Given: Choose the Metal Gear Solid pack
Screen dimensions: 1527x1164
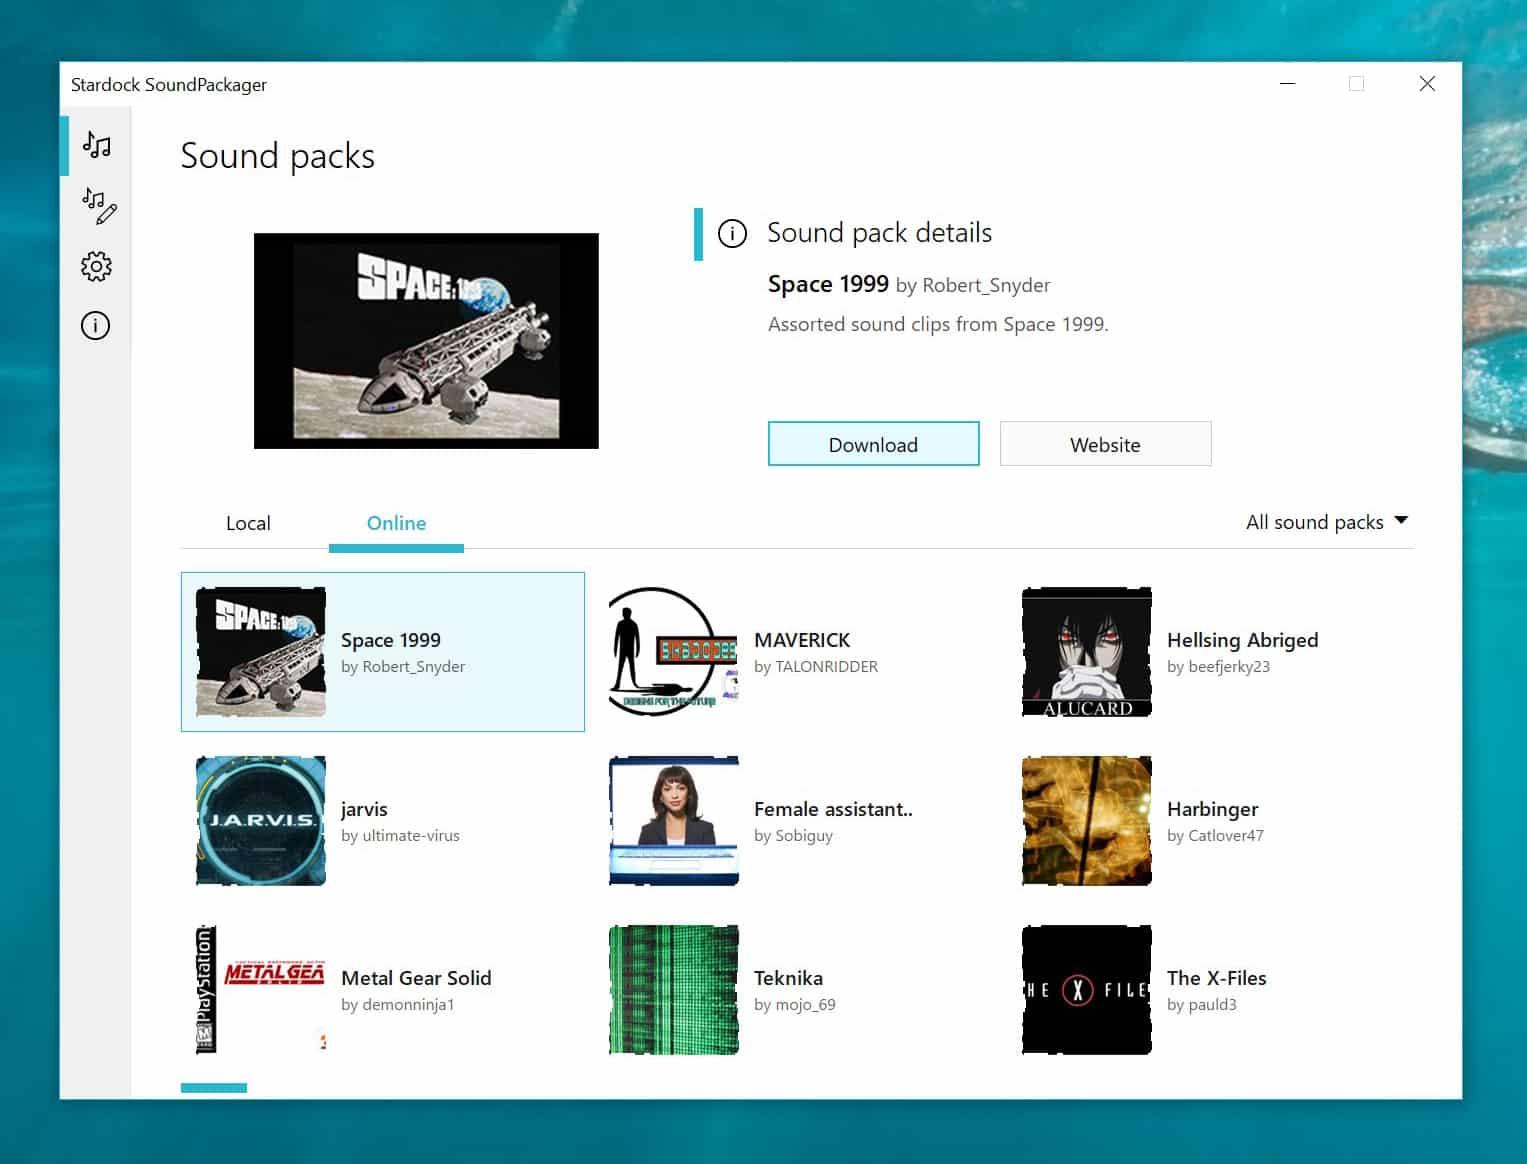Looking at the screenshot, I should 416,979.
